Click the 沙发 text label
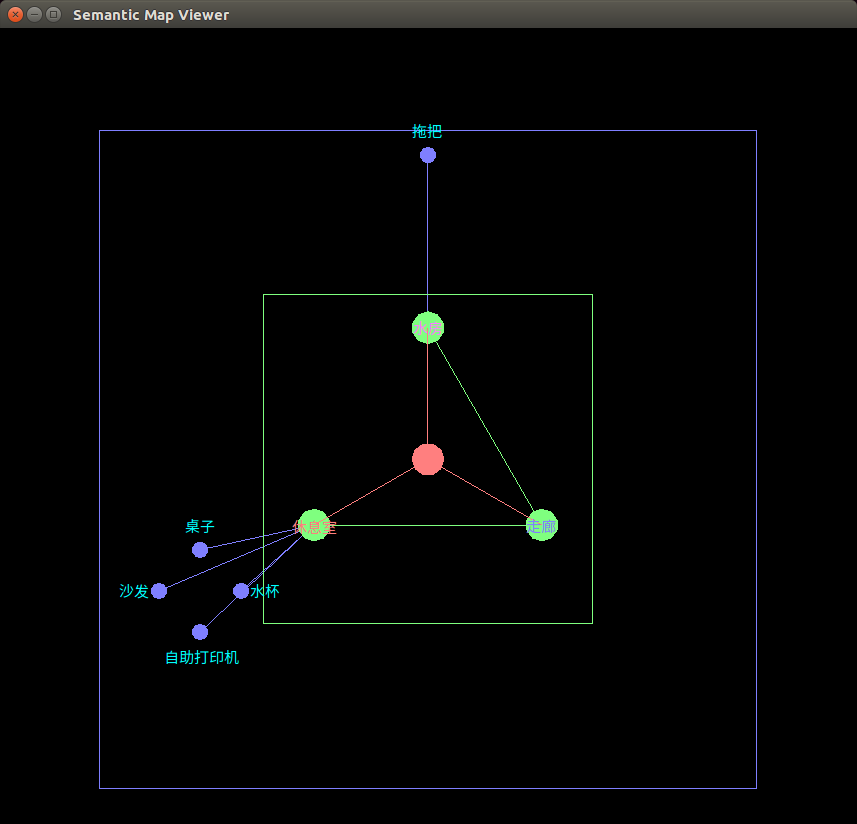857x824 pixels. point(134,591)
